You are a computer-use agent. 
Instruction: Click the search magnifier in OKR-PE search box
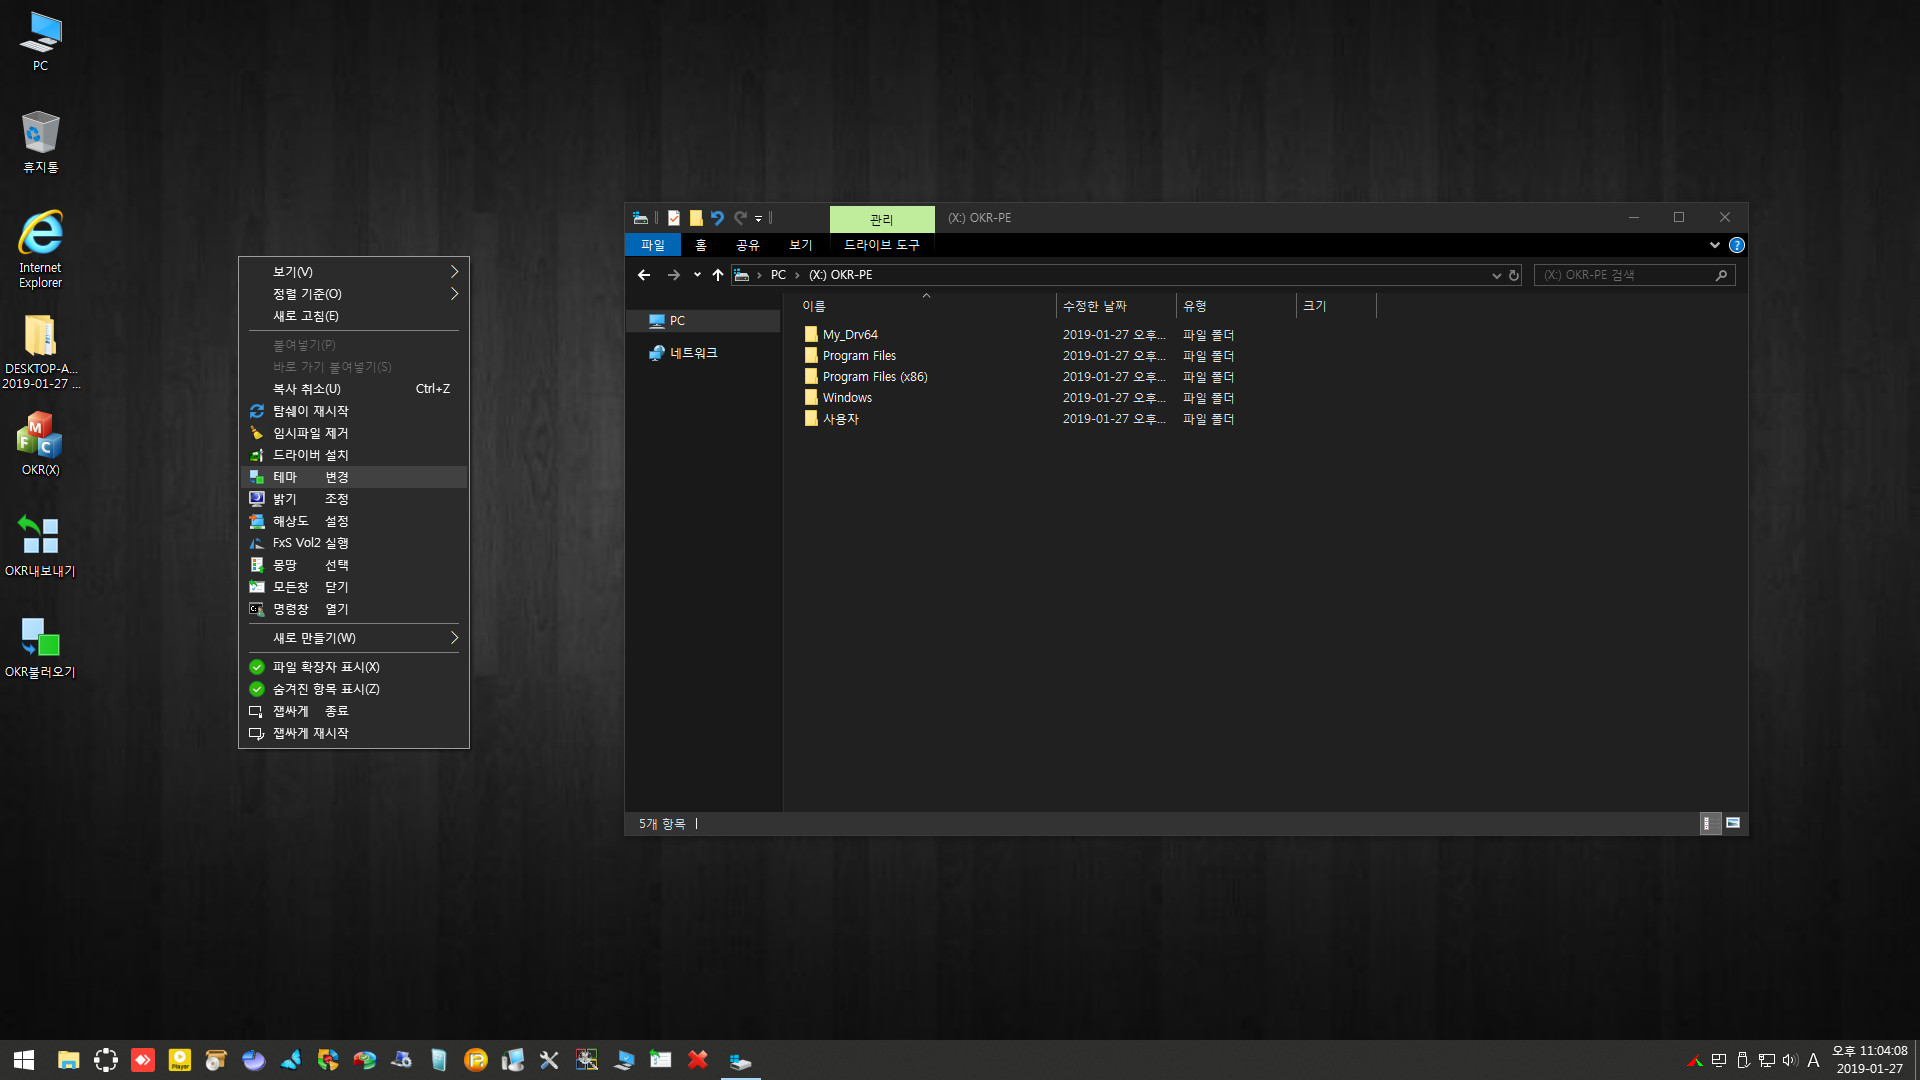(1721, 275)
